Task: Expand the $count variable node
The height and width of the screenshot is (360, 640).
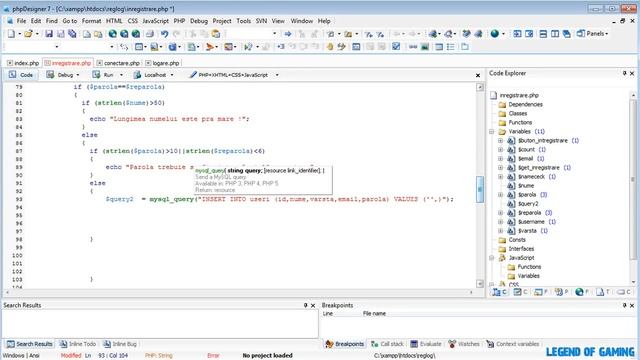Action: tap(500, 149)
